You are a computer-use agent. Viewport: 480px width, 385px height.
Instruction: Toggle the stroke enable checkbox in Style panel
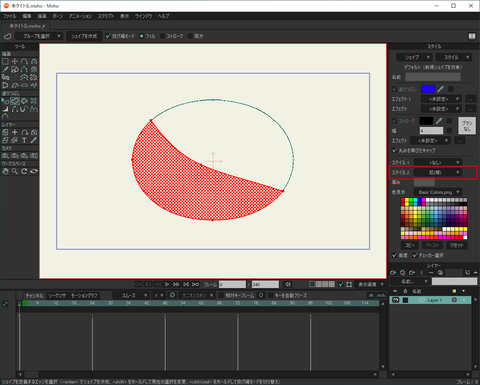395,121
